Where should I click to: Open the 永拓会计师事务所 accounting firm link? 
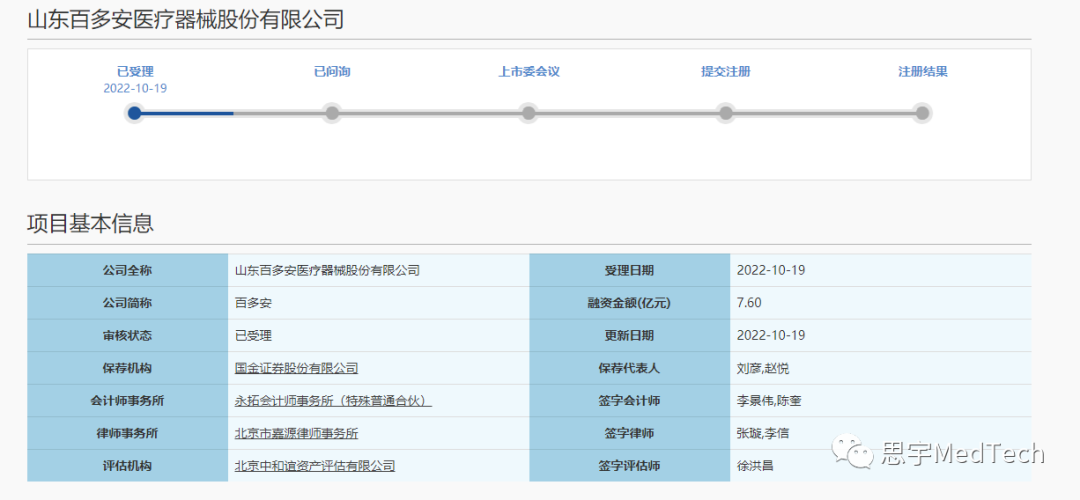pos(333,401)
